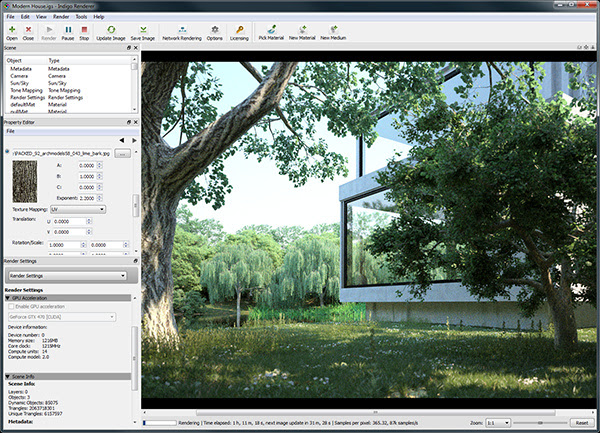
Task: Click the Scene list vertical scrollbar
Action: 134,67
